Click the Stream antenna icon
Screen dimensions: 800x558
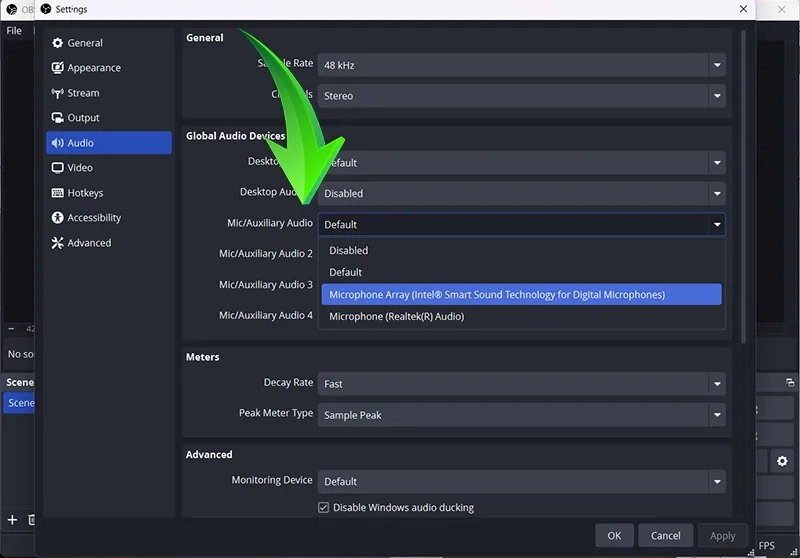(58, 93)
